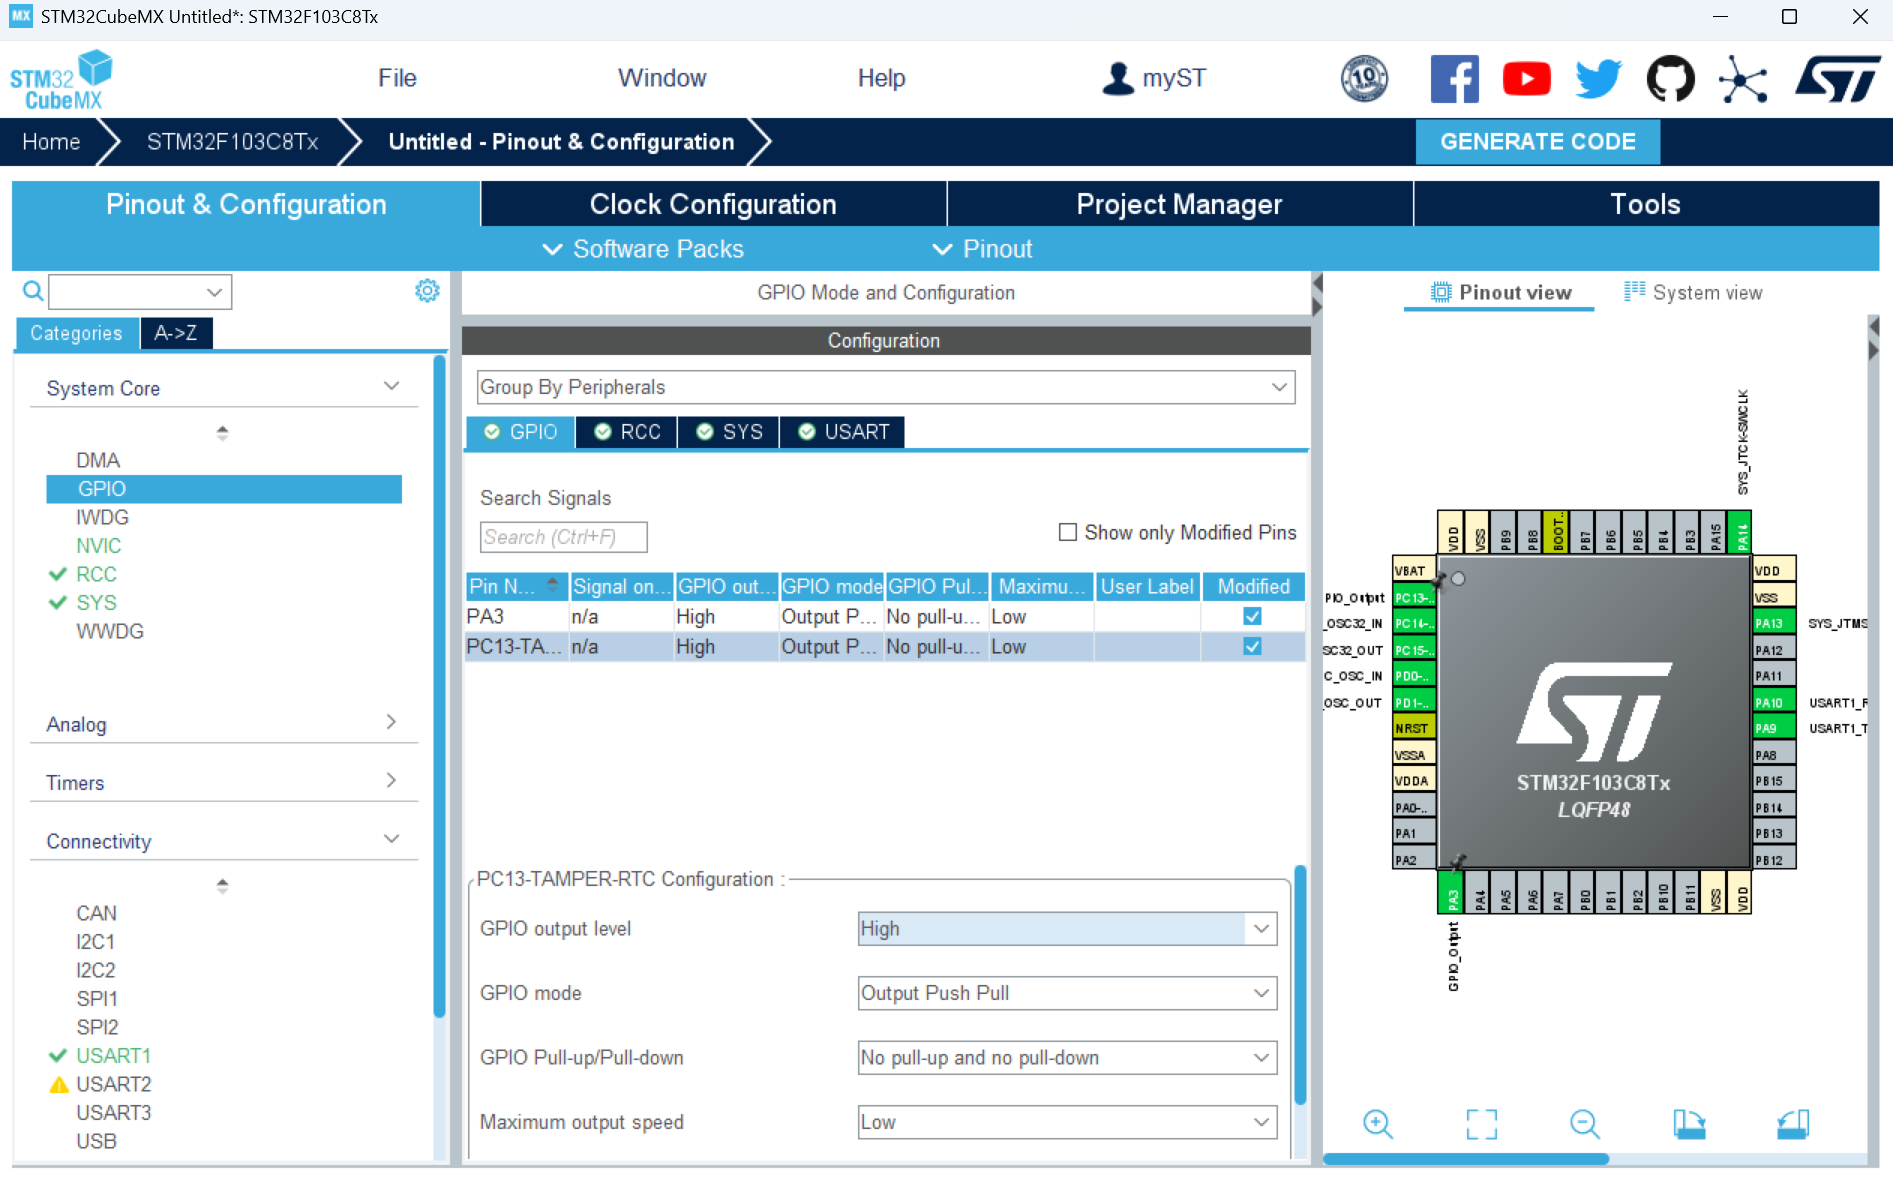Select the VBAT pin on the chip

[x=1414, y=570]
